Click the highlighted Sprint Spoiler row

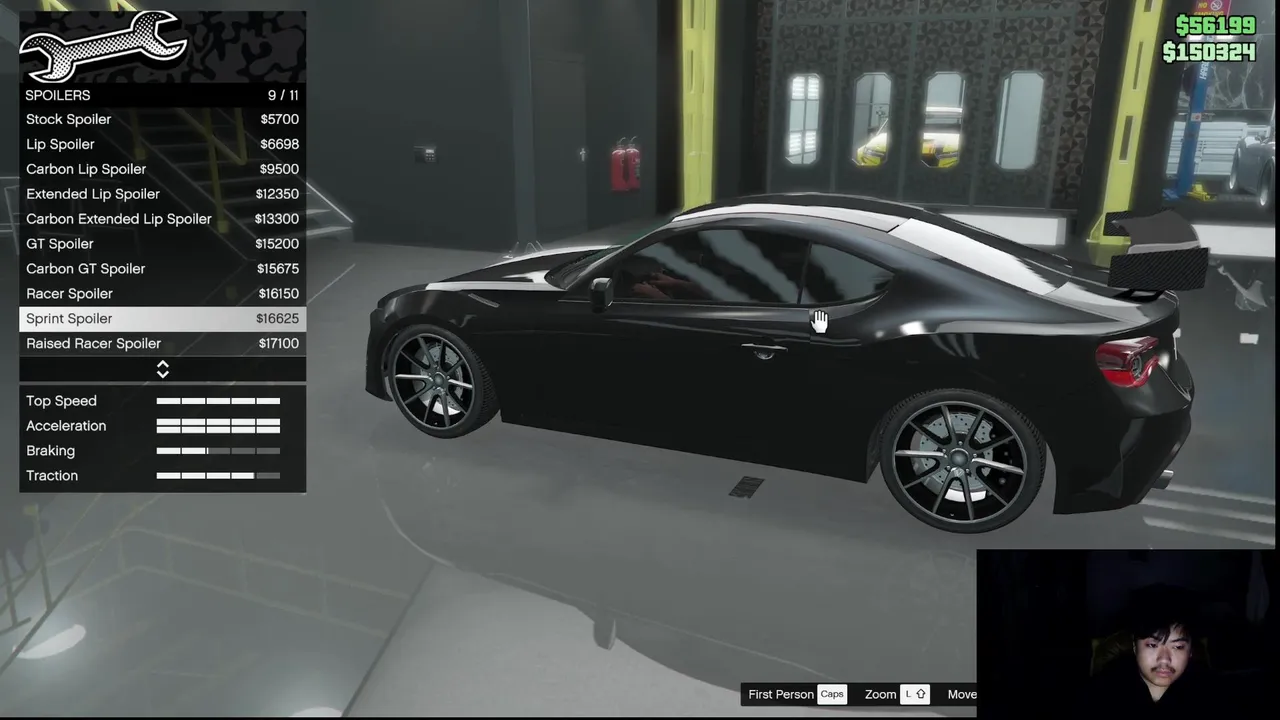(163, 319)
